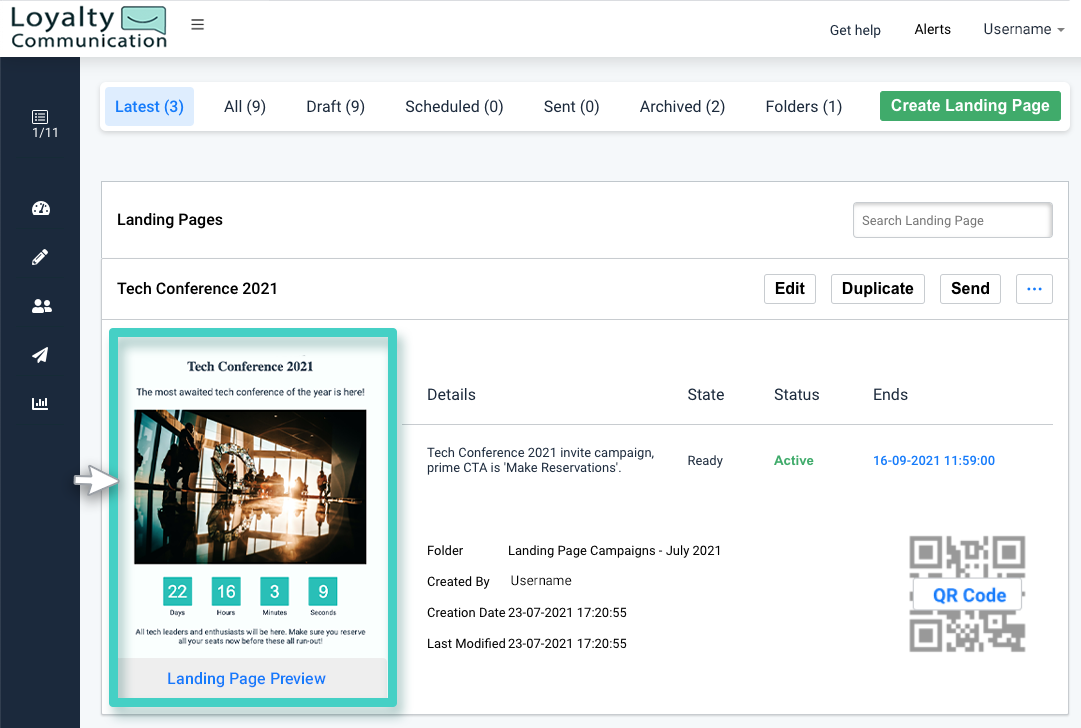Expand the Username dropdown menu
The image size is (1081, 728).
click(x=1024, y=29)
